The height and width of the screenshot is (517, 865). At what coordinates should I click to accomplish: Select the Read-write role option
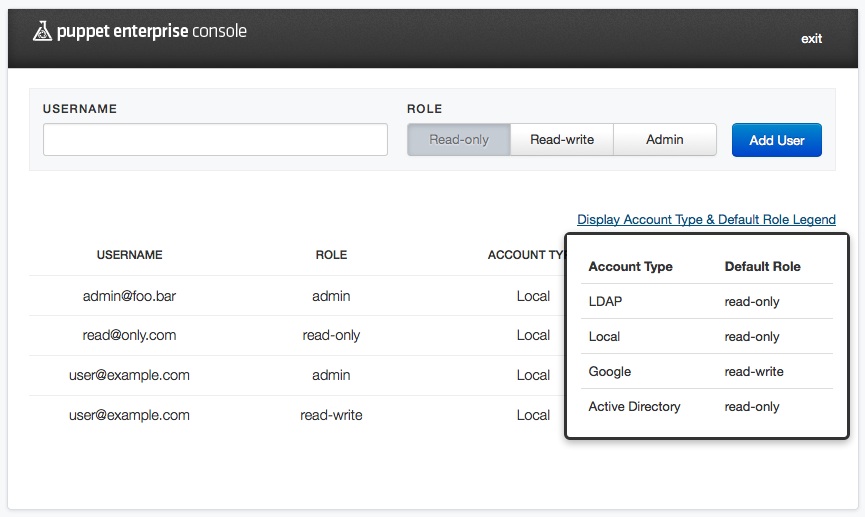[562, 140]
